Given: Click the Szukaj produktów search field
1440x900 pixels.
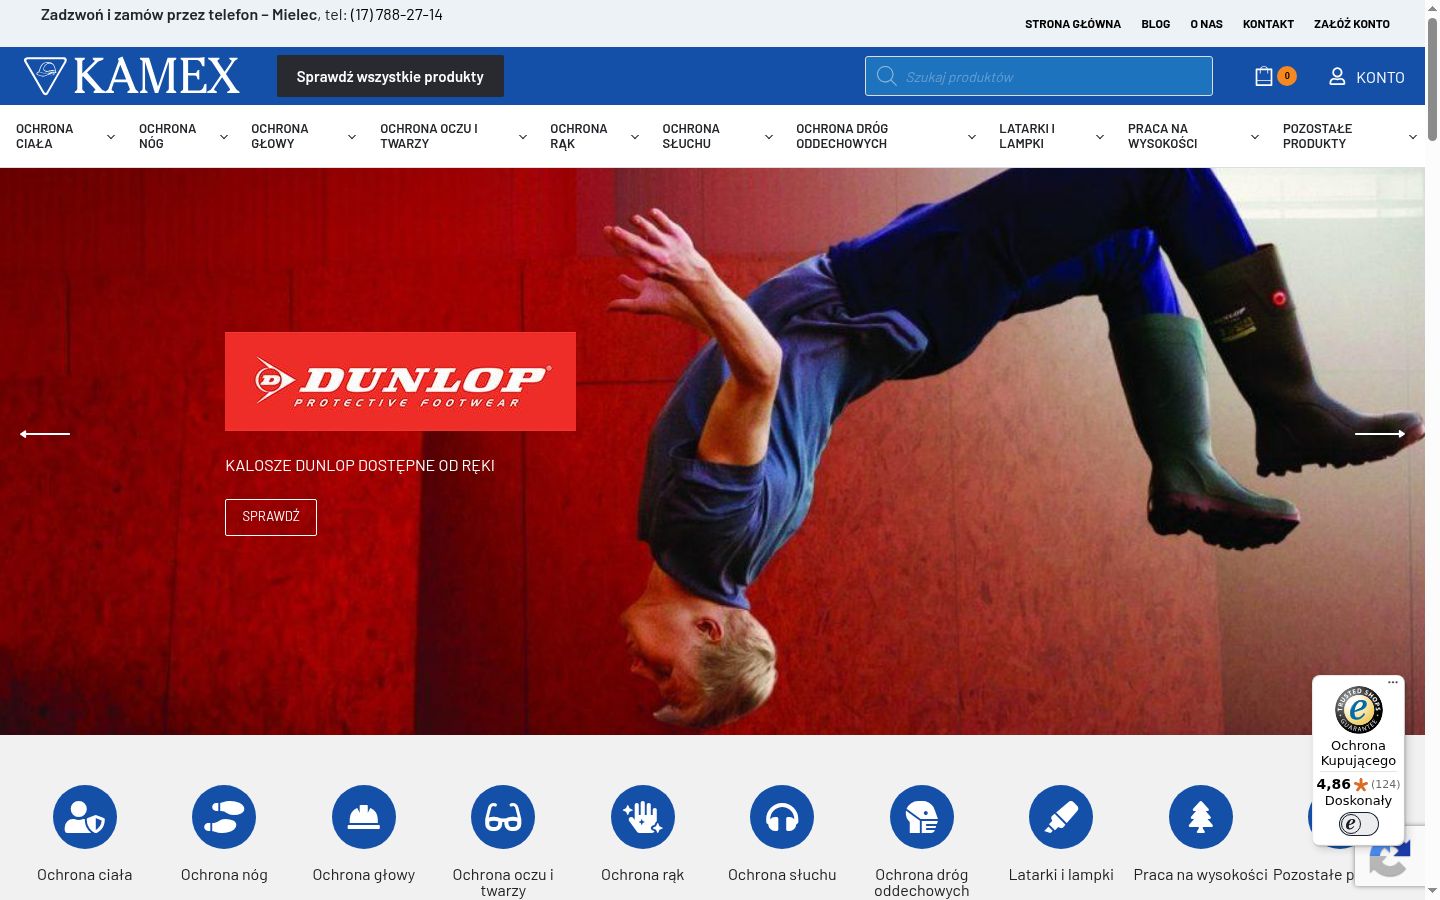Looking at the screenshot, I should [x=1039, y=76].
